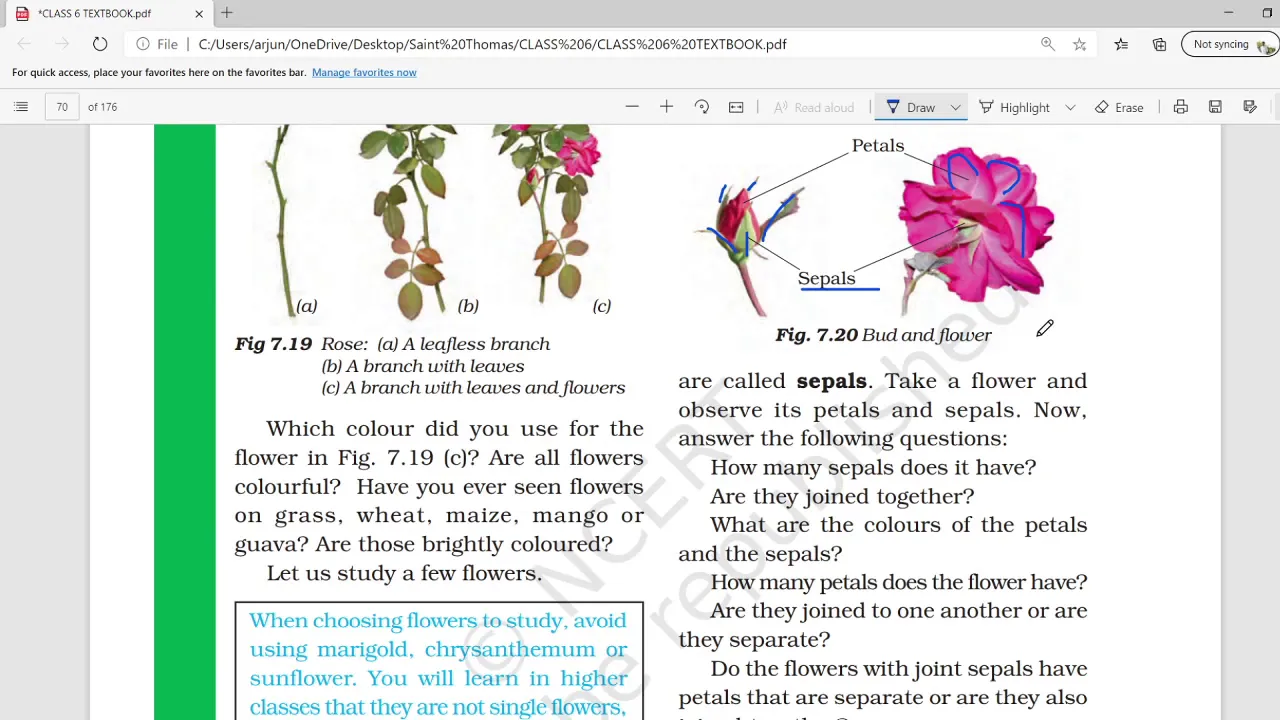Viewport: 1280px width, 720px height.
Task: Toggle PDF table of contents sidebar
Action: tap(21, 107)
